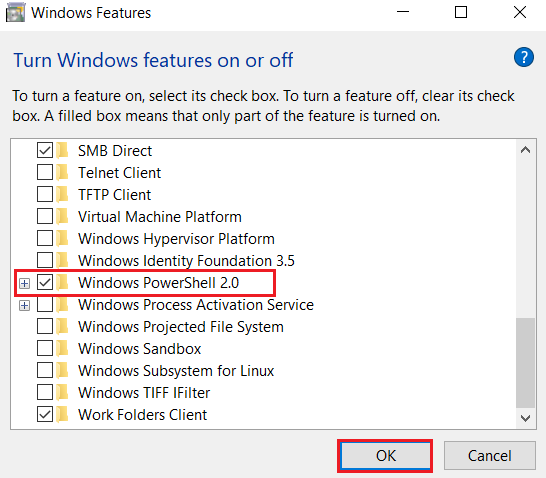Minimize the Windows Features window
The width and height of the screenshot is (546, 478).
point(403,12)
